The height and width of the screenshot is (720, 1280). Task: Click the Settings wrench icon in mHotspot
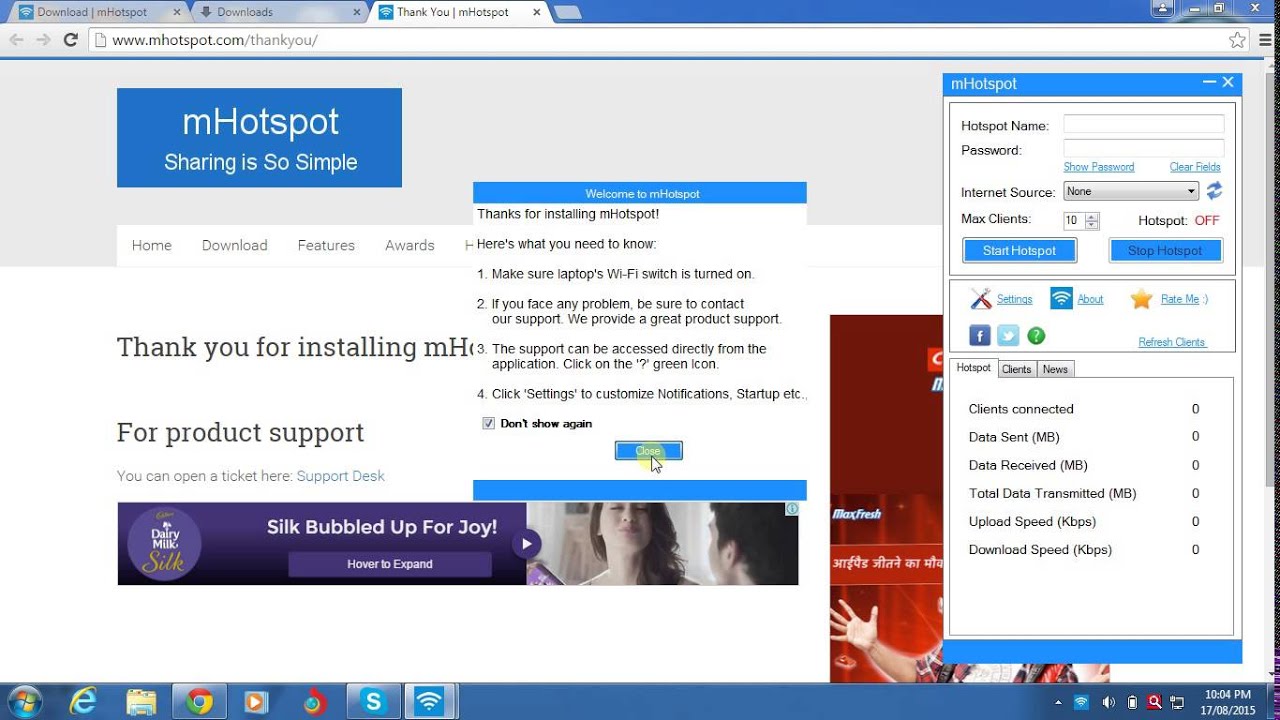click(980, 298)
